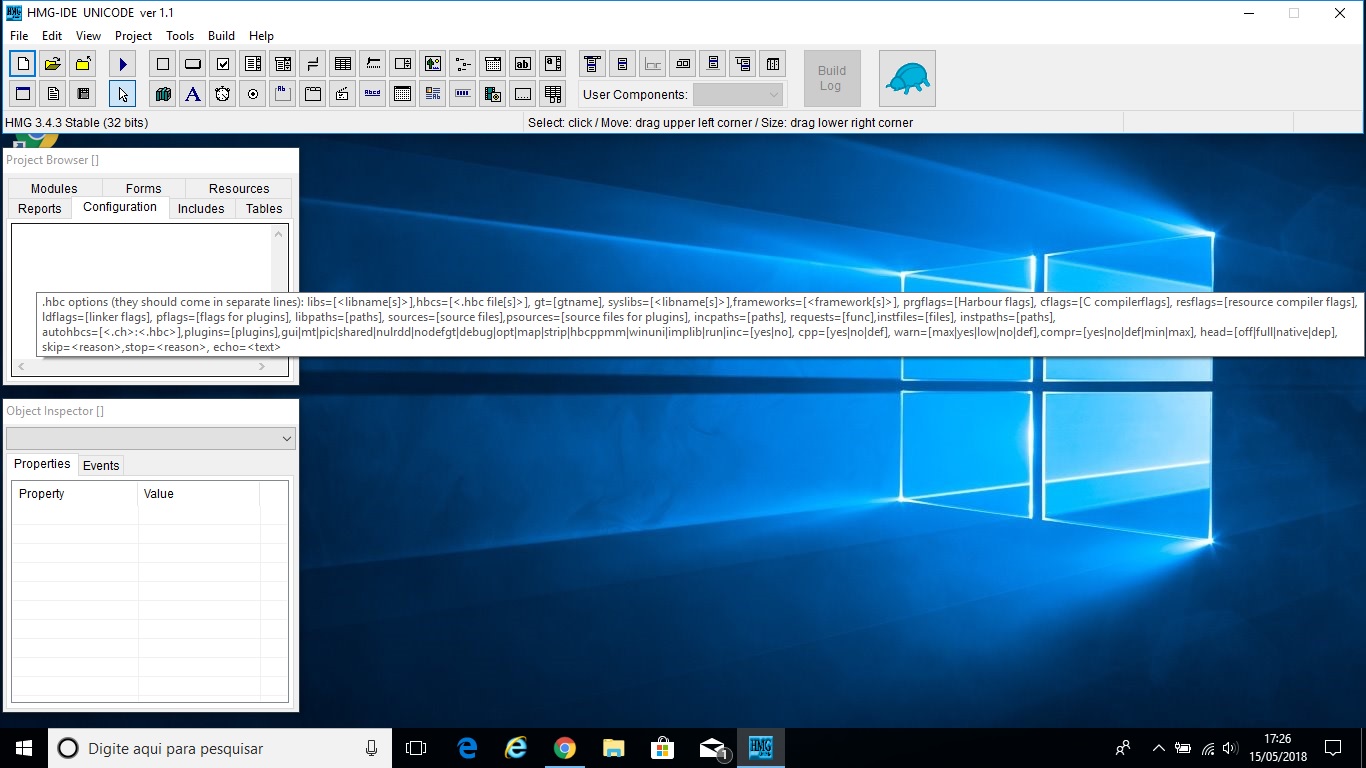Create a new project with the blank page icon

pos(23,64)
